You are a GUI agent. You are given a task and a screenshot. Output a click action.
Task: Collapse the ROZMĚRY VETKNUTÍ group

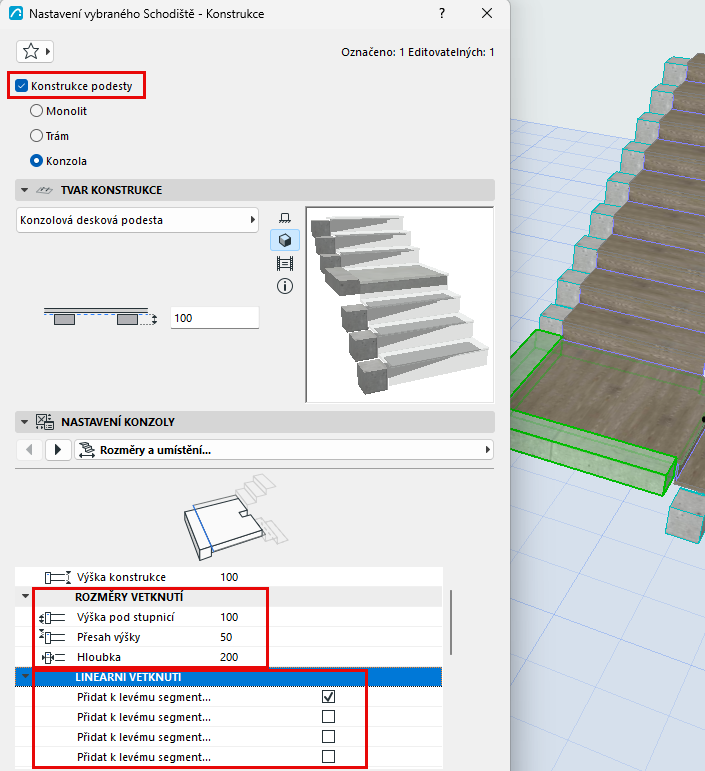pyautogui.click(x=26, y=596)
